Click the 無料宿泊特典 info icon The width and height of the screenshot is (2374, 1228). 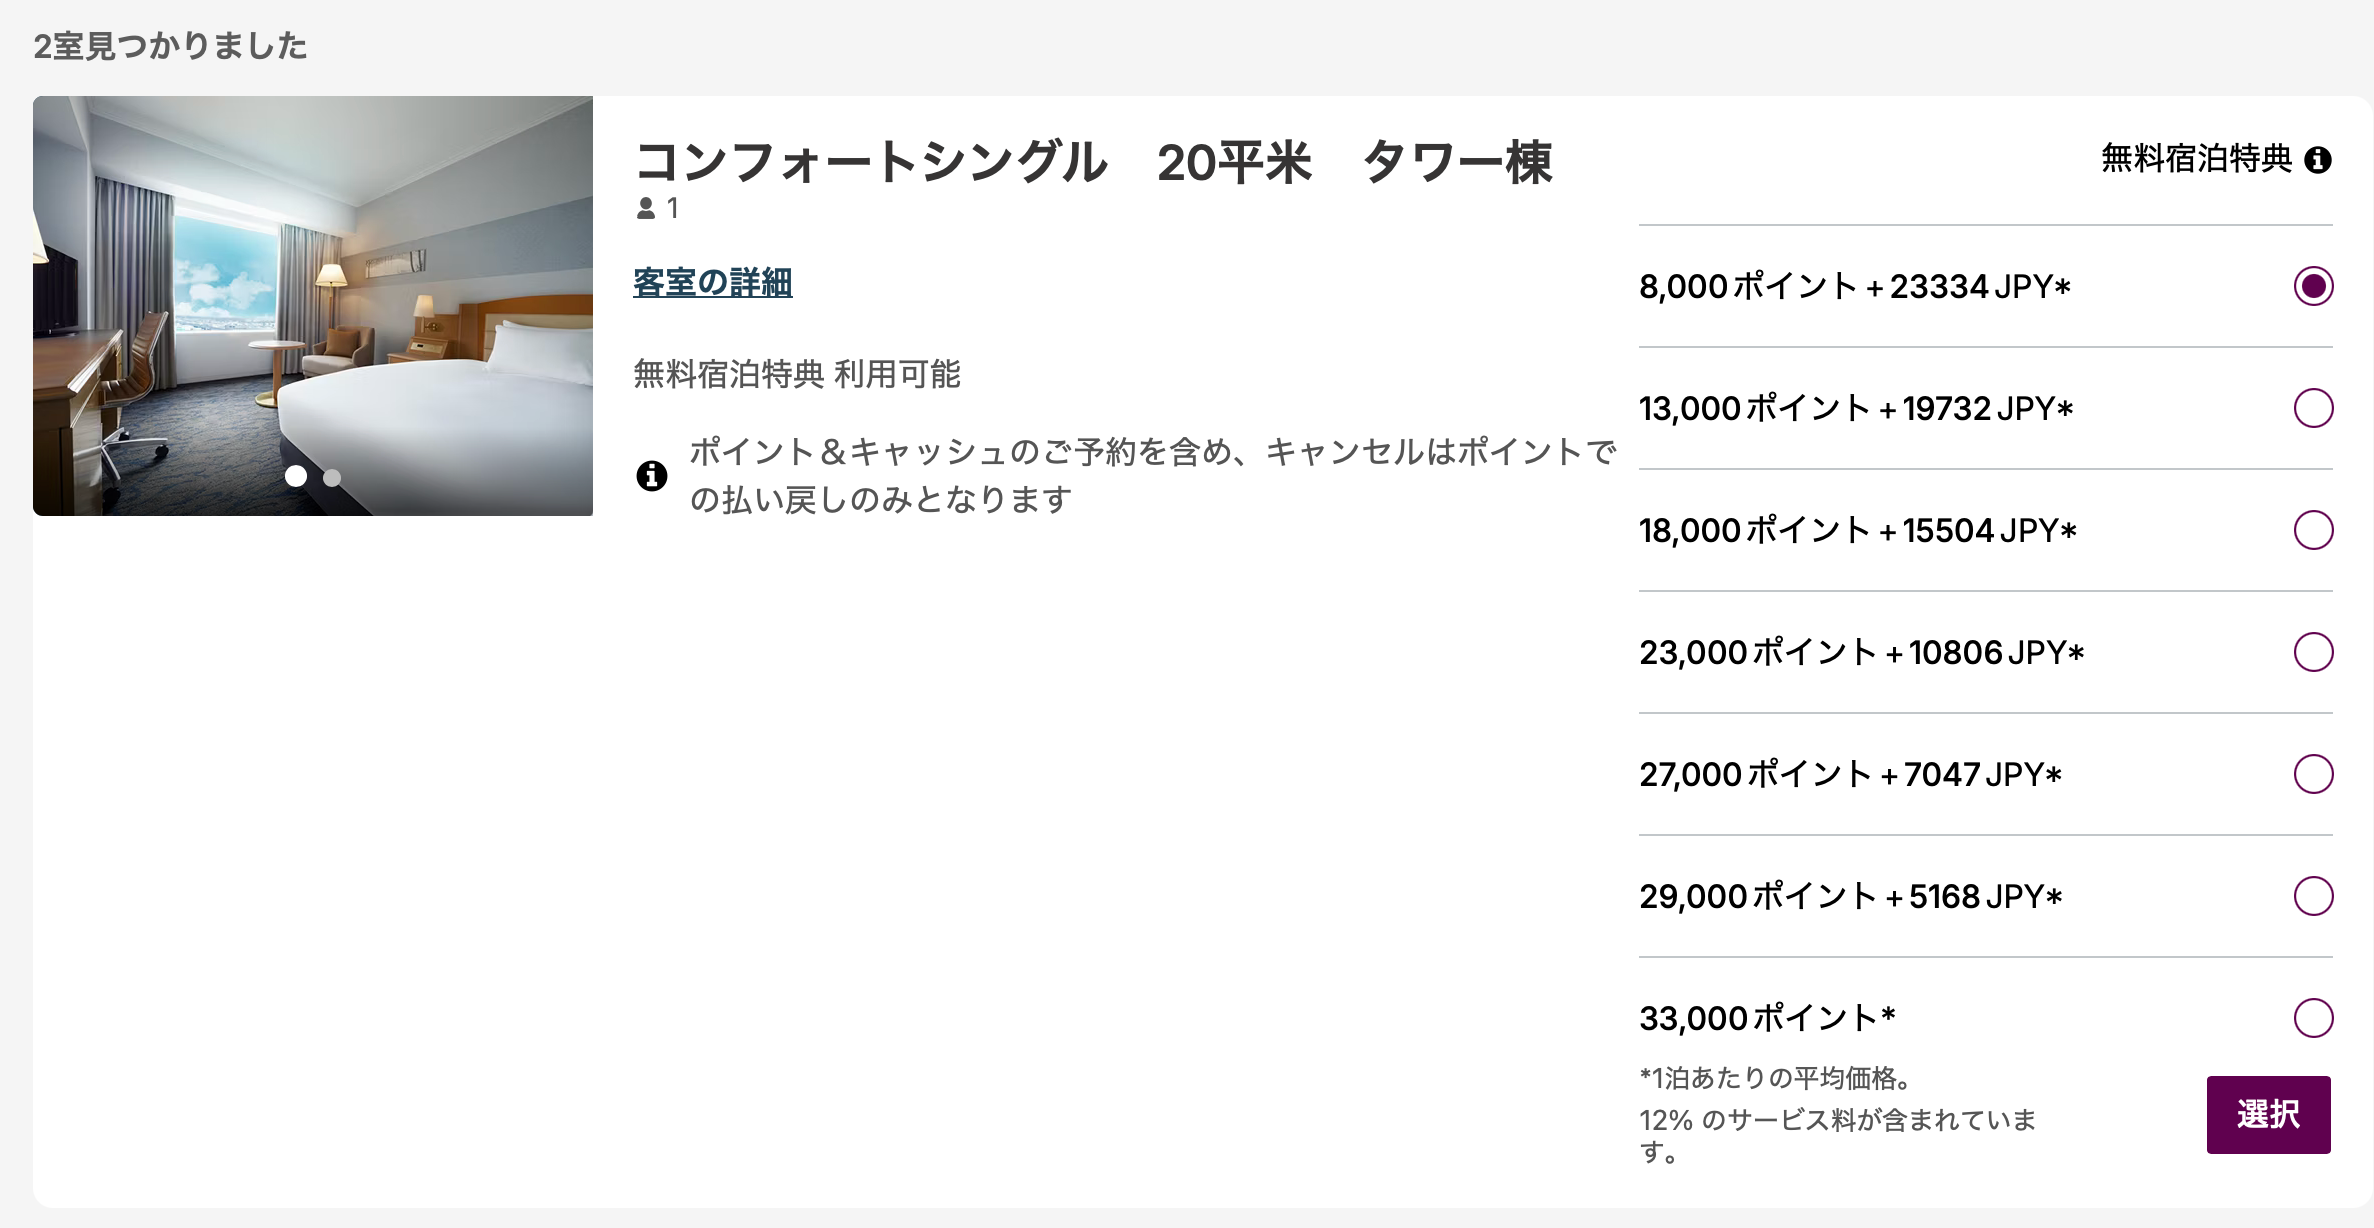(x=2319, y=159)
